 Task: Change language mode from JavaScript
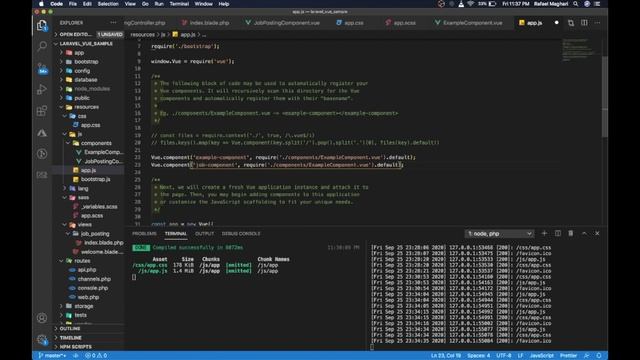click(541, 356)
